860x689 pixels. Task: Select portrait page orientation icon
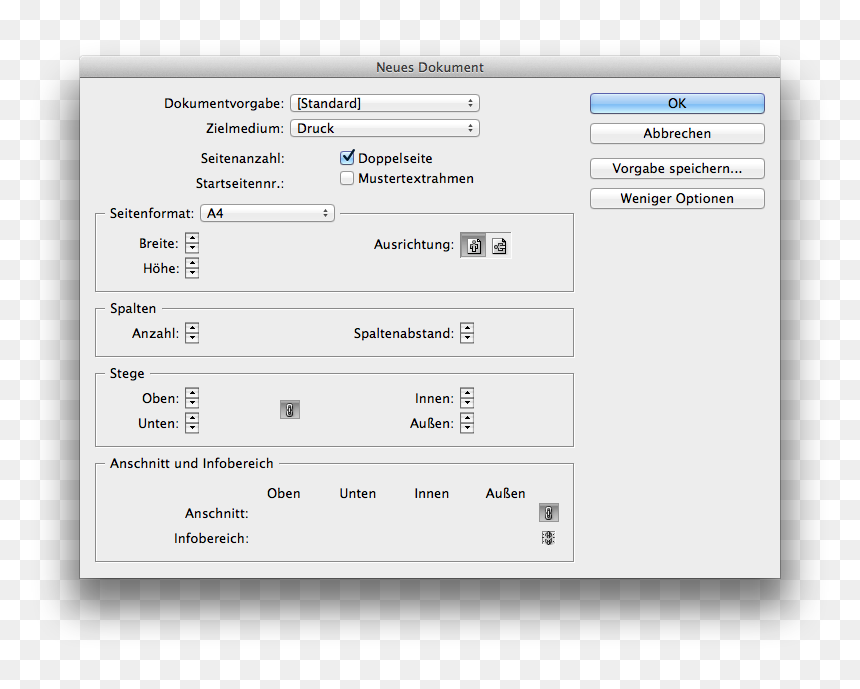tap(474, 246)
